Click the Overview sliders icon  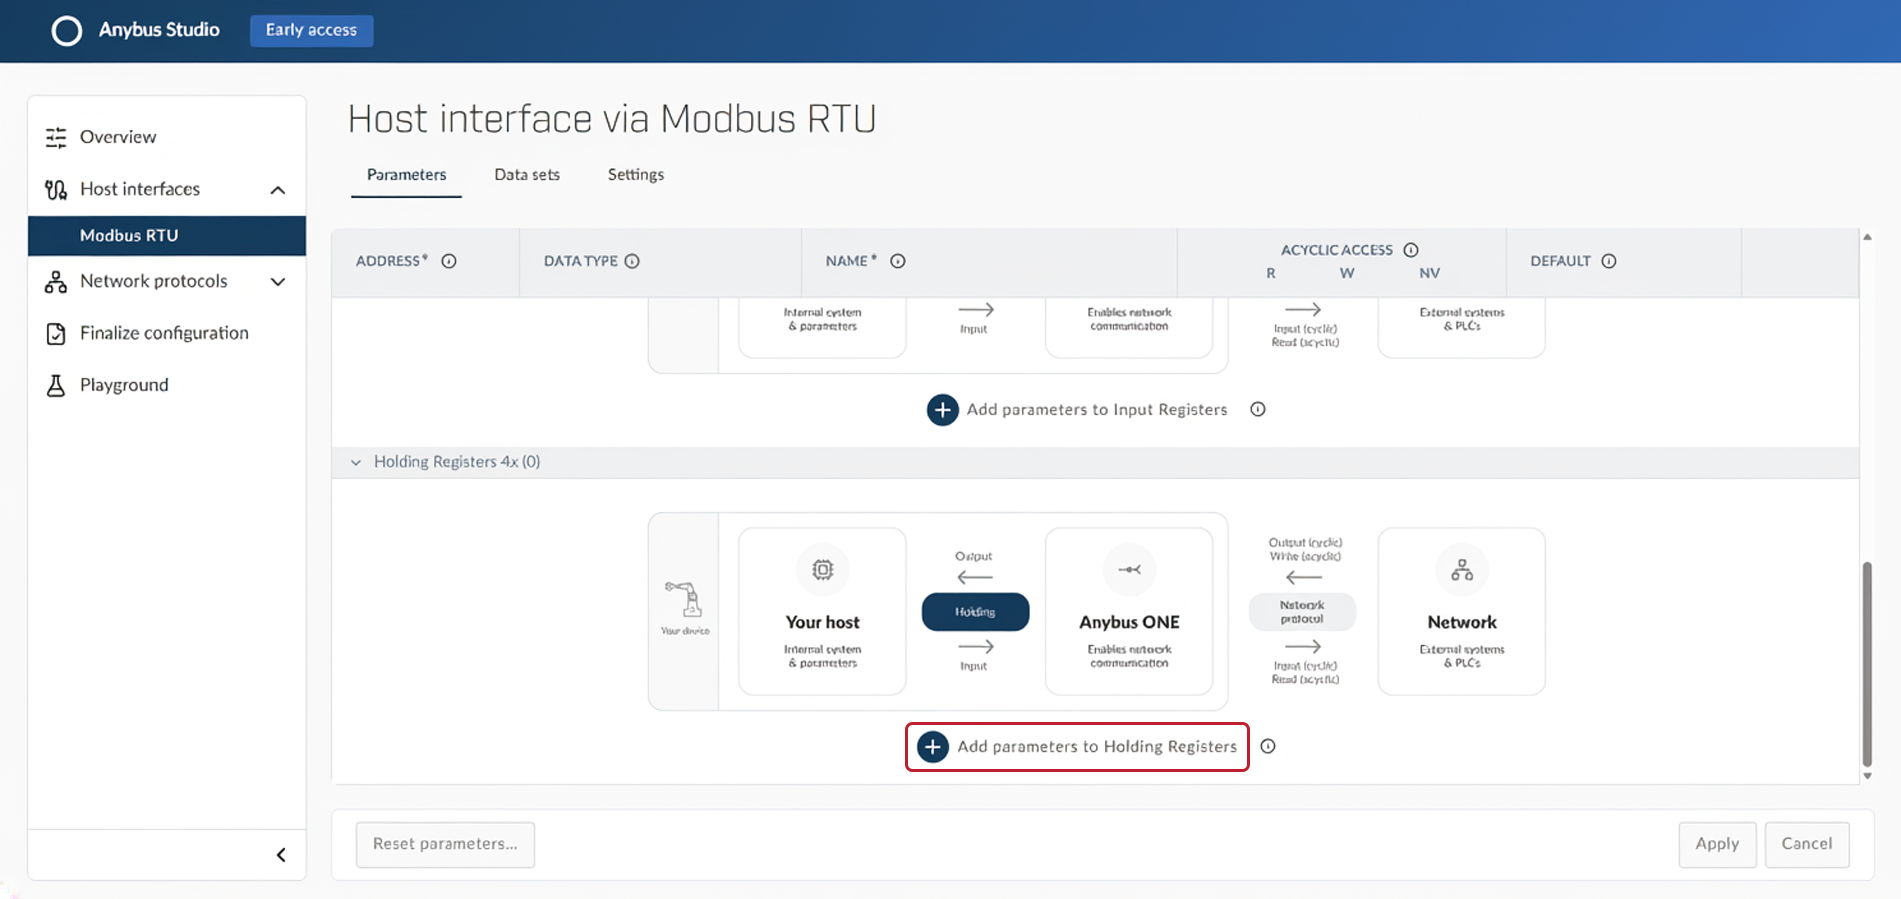click(56, 137)
